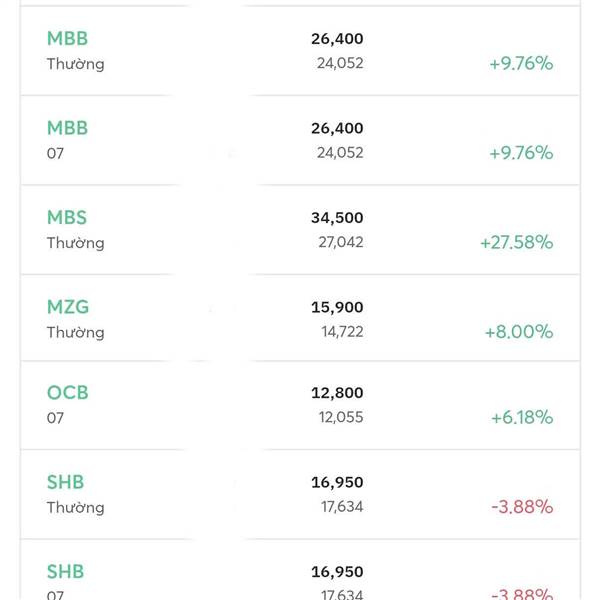Select the +6.18% change for OCB
This screenshot has height=600, width=600.
[x=521, y=418]
